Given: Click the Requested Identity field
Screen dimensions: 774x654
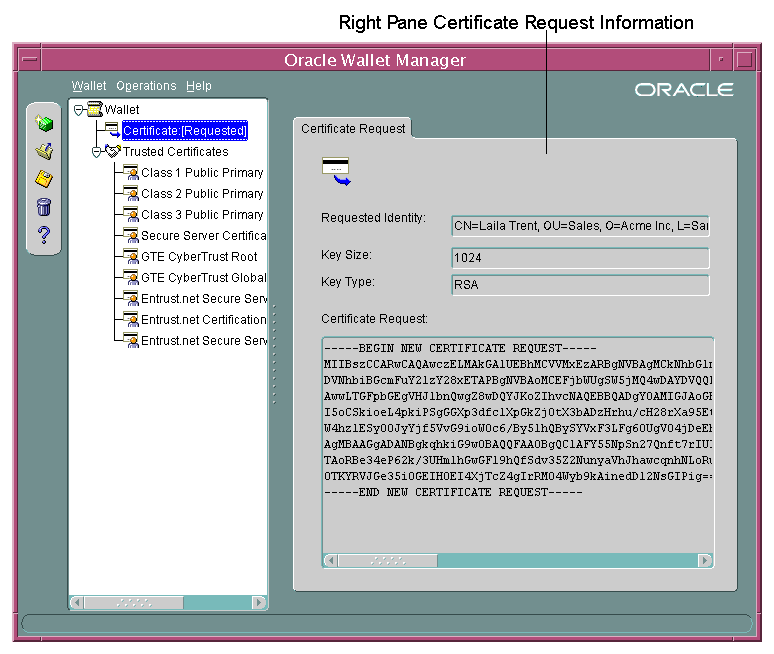Looking at the screenshot, I should pyautogui.click(x=580, y=226).
